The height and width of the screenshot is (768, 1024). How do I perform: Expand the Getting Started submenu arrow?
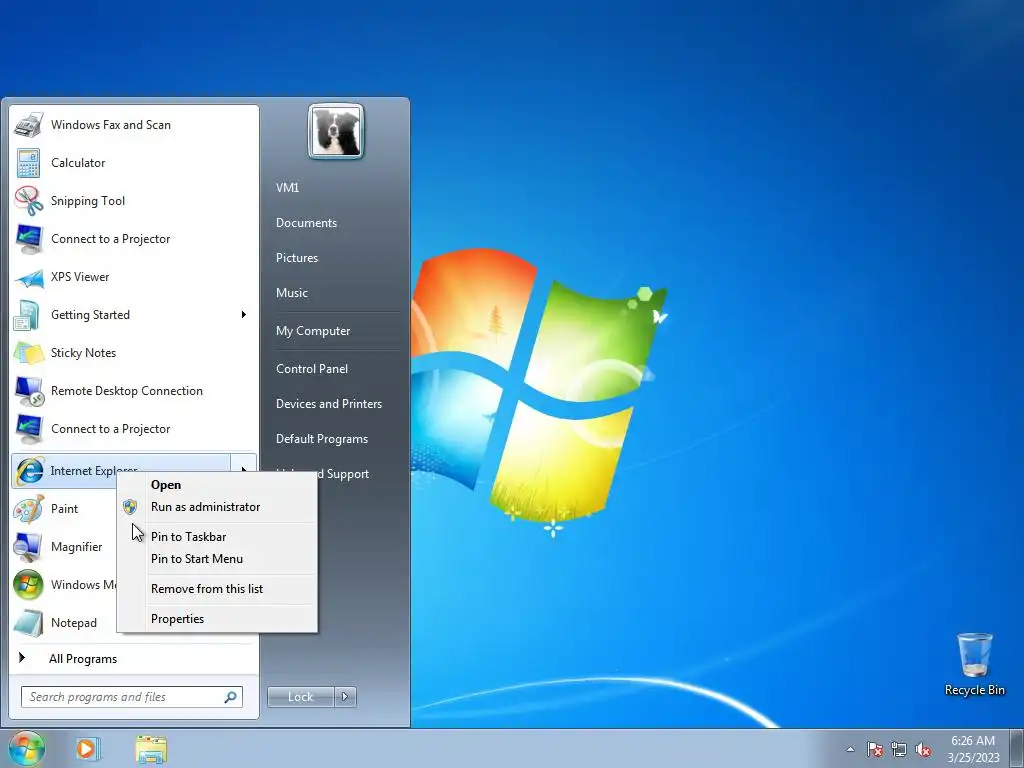pos(244,315)
